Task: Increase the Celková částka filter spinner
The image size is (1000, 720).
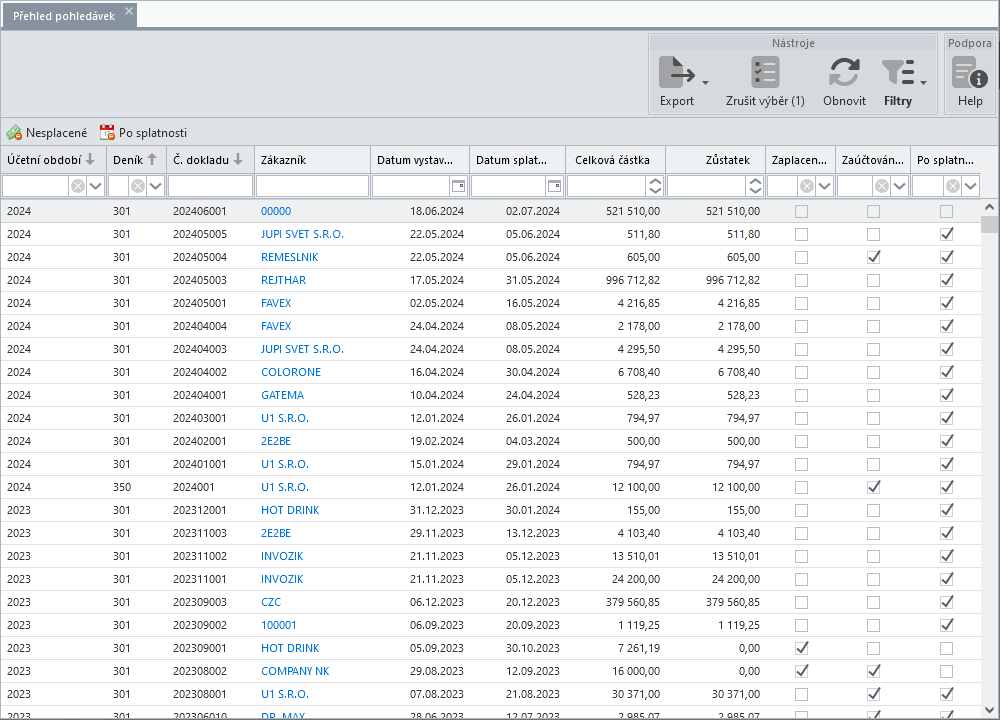Action: pyautogui.click(x=655, y=181)
